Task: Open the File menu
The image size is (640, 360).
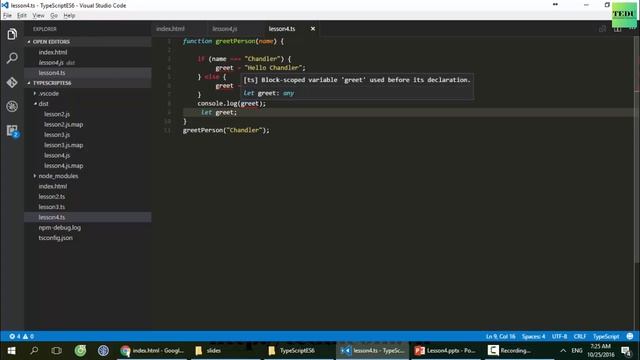Action: click(x=7, y=16)
